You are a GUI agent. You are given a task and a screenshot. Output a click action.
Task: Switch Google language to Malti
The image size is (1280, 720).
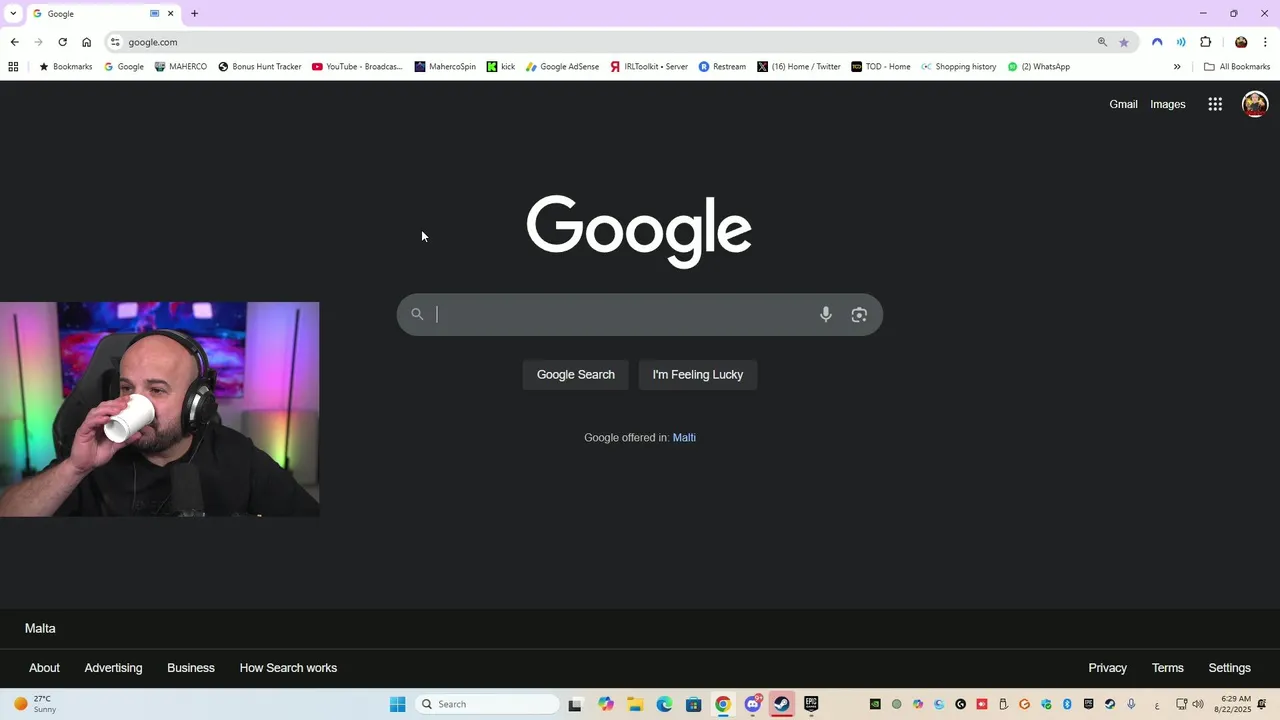click(x=684, y=438)
